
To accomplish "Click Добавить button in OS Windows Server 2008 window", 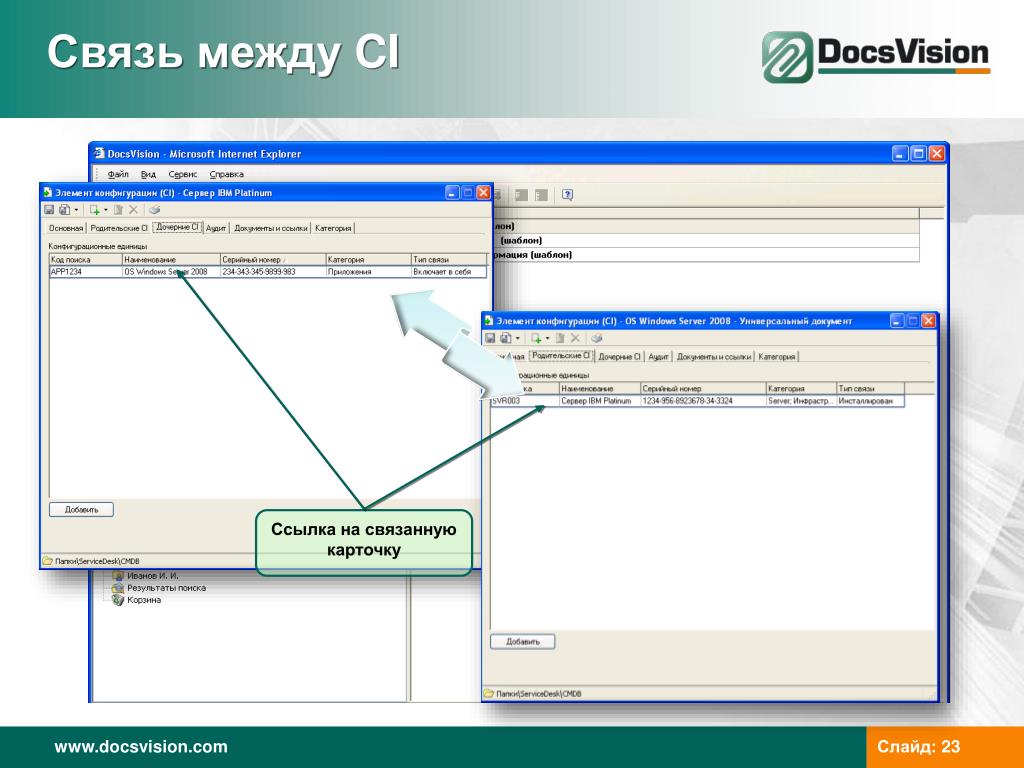I will (x=522, y=642).
